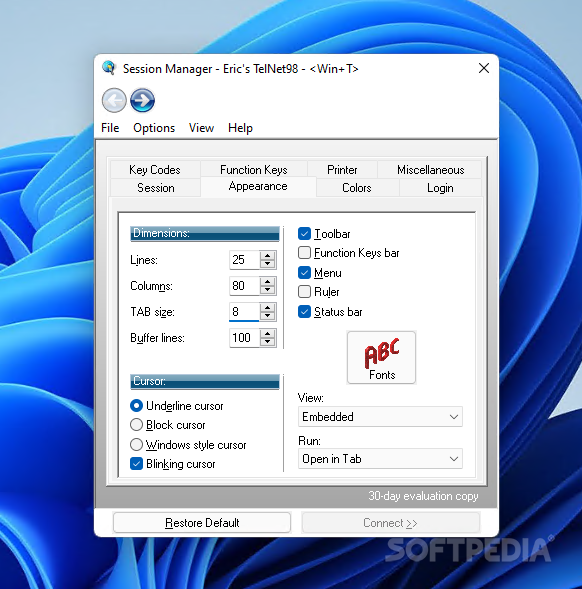Switch to the Miscellaneous tab

[x=431, y=170]
